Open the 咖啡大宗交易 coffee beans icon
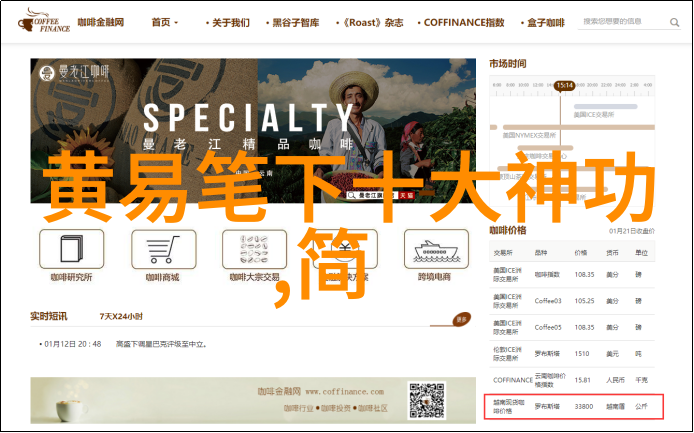The image size is (694, 433). [x=254, y=249]
